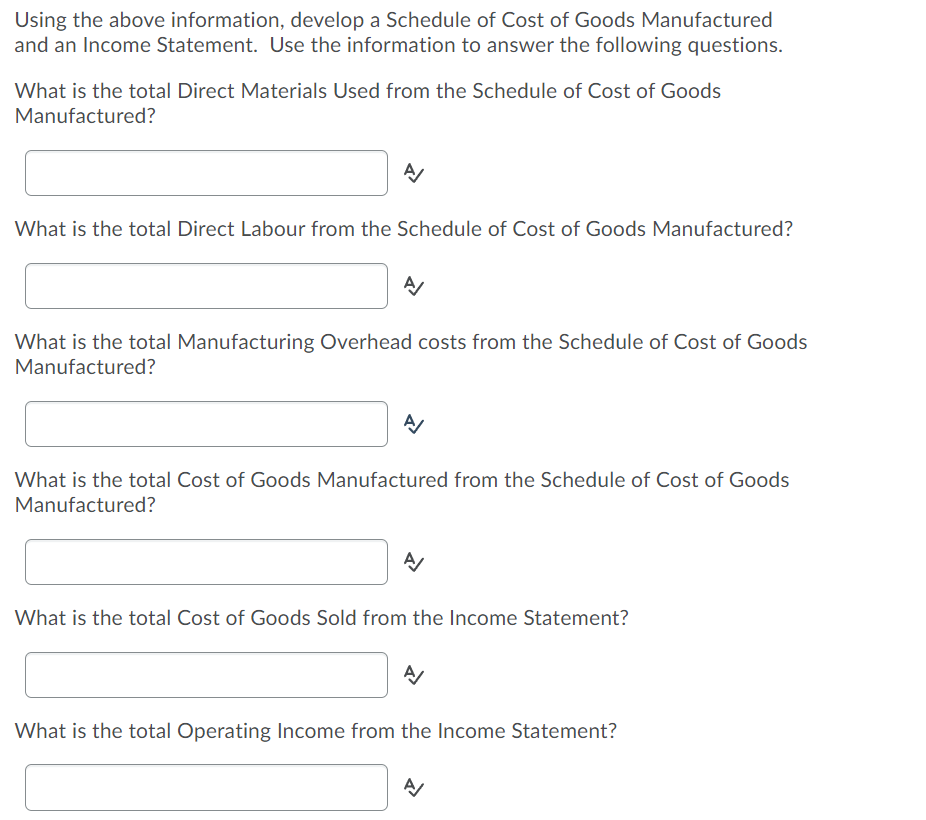926x820 pixels.
Task: Click the spellcheck icon beside Direct Labour answer
Action: coord(413,286)
